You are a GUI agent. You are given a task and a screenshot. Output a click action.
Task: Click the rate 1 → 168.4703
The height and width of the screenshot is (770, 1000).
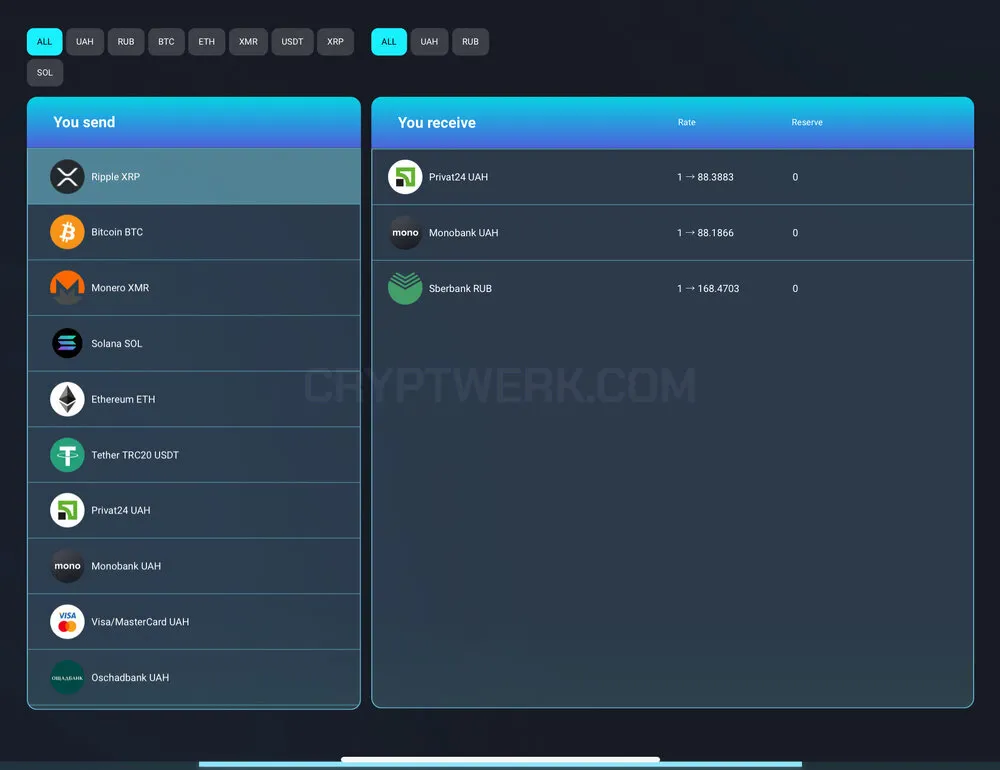tap(708, 288)
